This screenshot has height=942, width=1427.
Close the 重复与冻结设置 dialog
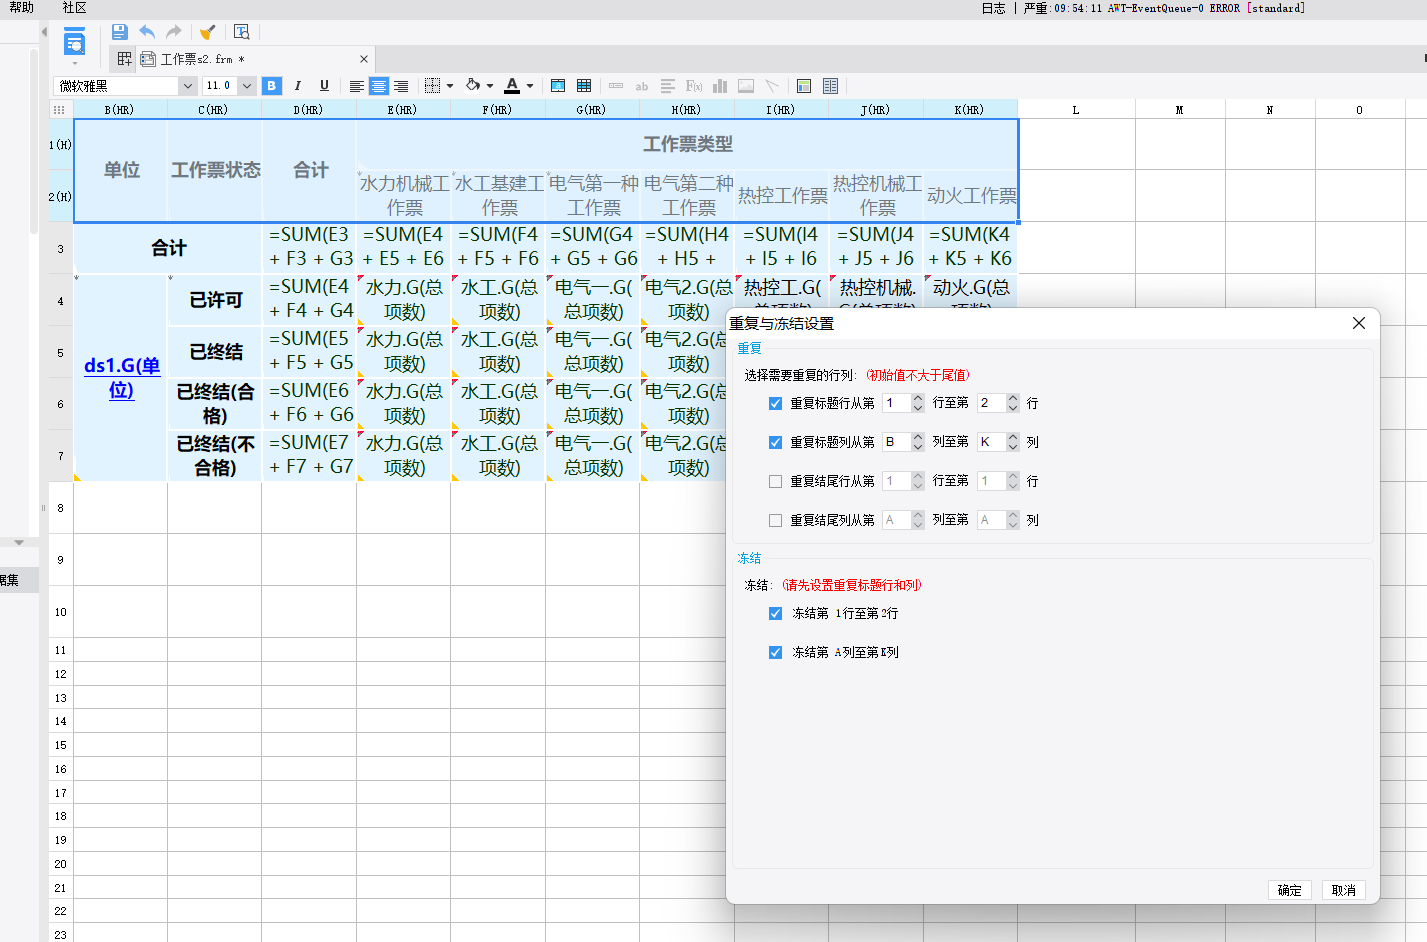coord(1358,323)
